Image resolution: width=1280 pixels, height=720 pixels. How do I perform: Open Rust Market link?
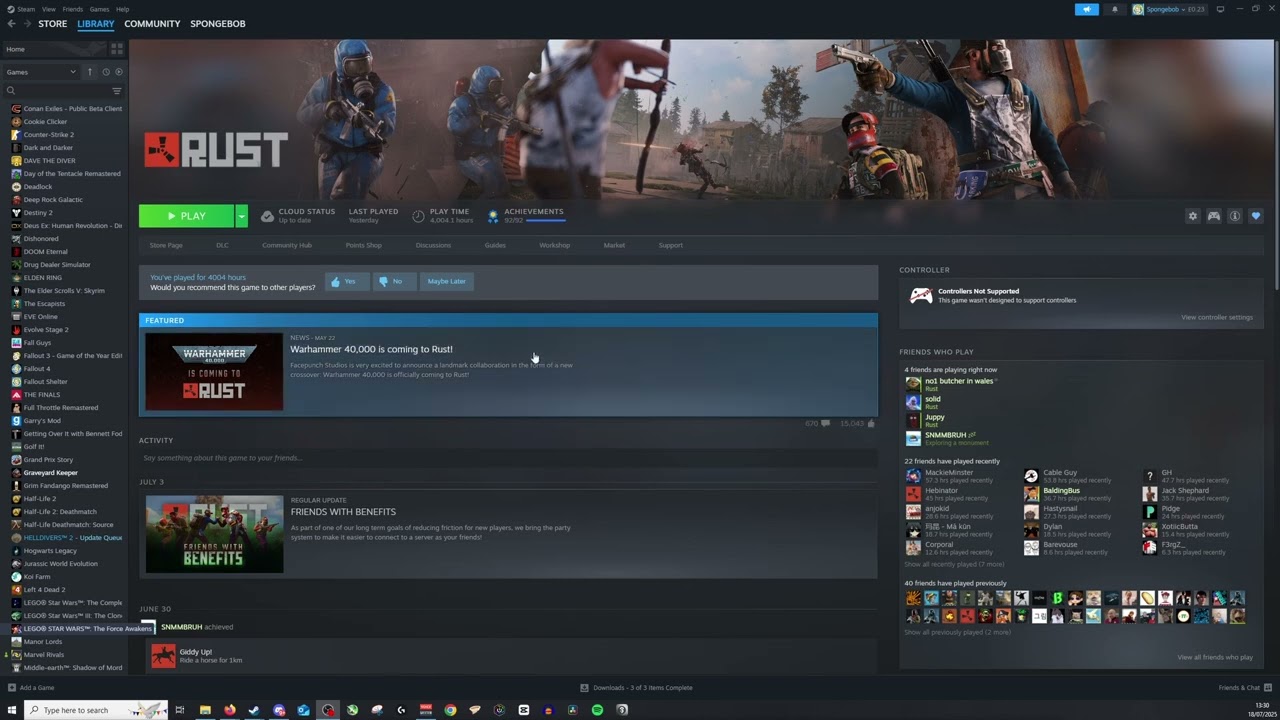(x=614, y=245)
